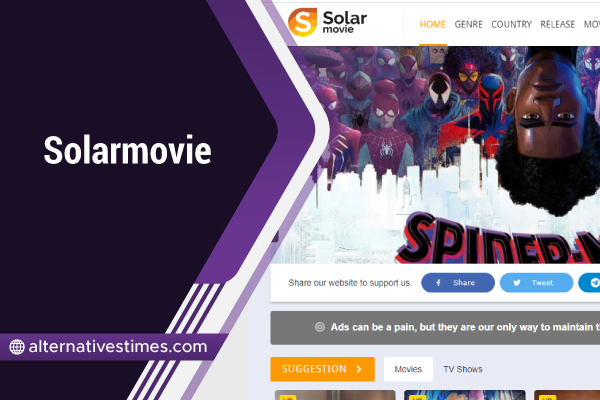Click the gray ads notice banner
This screenshot has width=600, height=400.
pos(435,328)
